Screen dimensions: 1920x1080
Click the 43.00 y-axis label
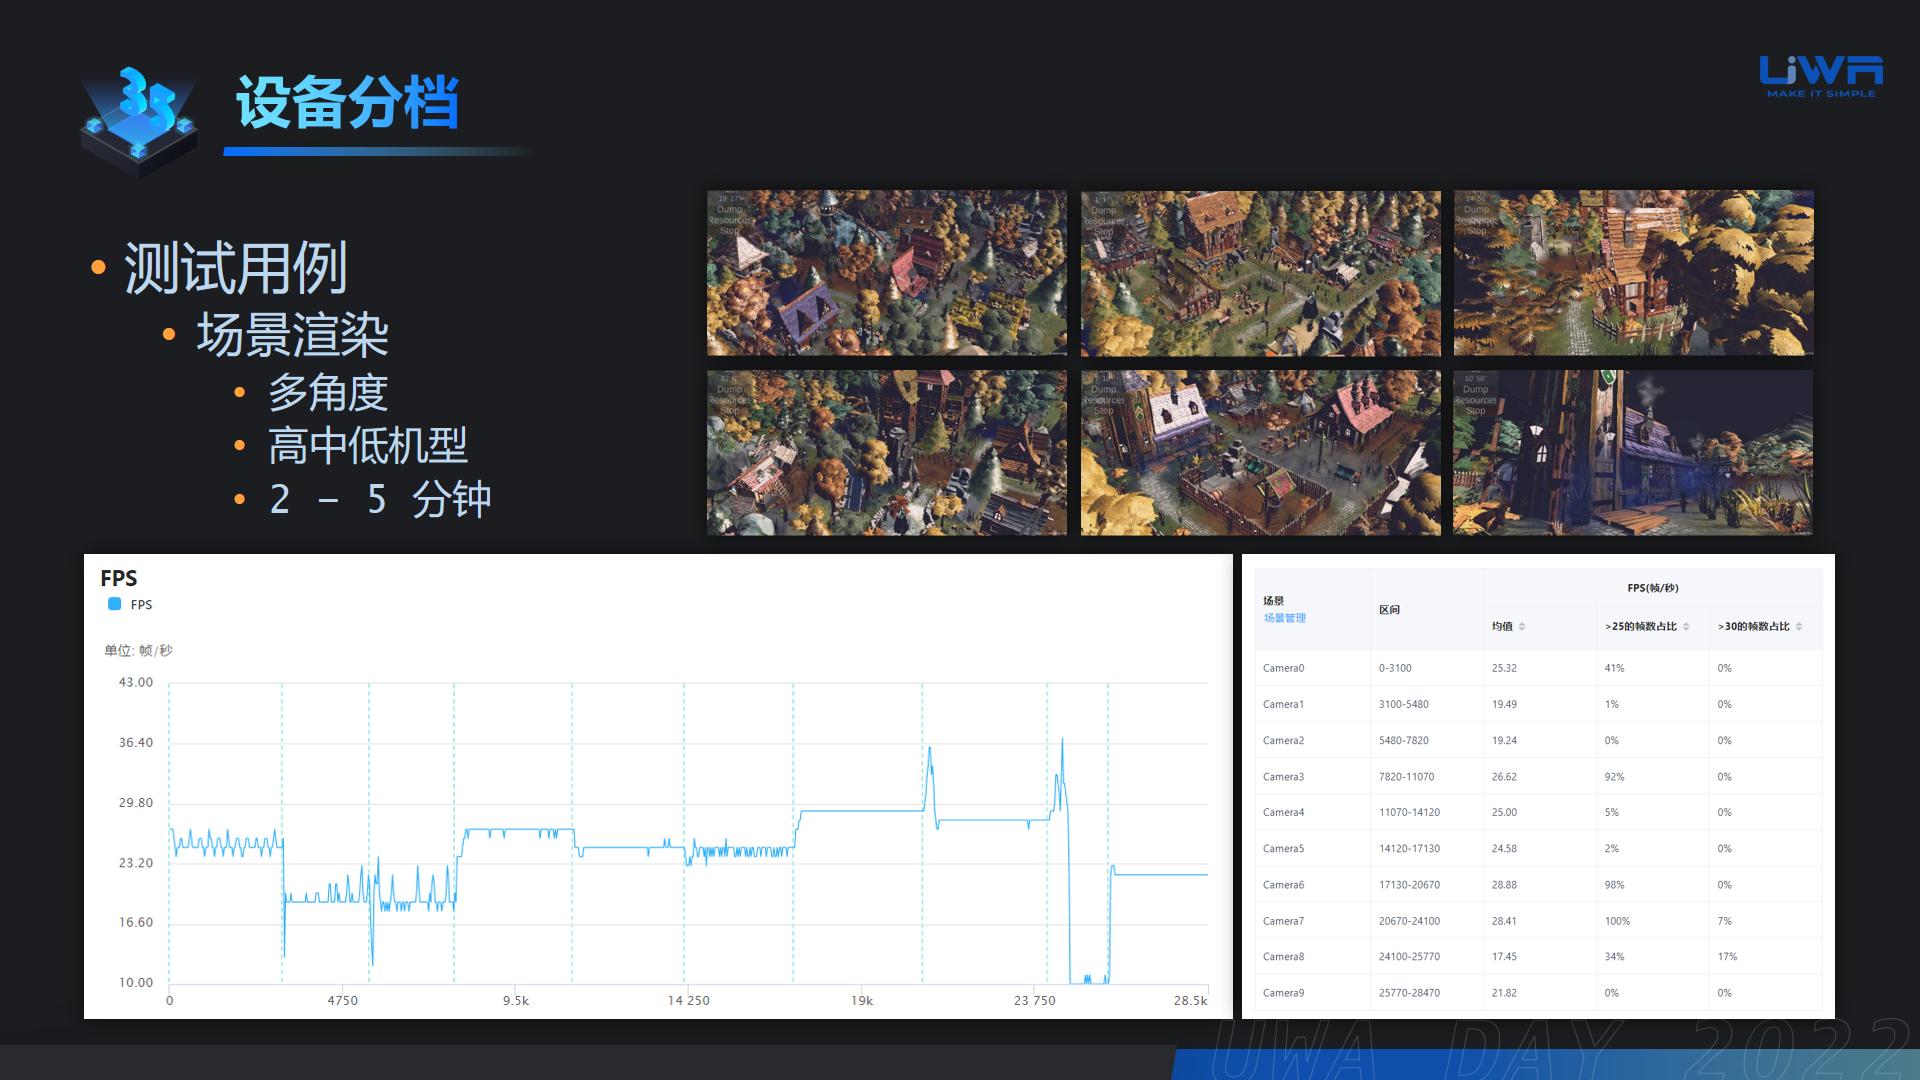[x=136, y=682]
